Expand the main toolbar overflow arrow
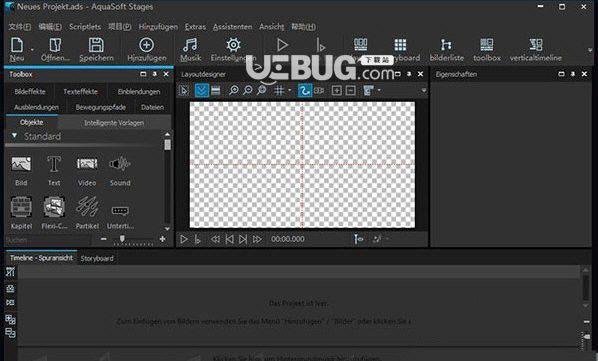Screen dimensions: 598x361 pyautogui.click(x=590, y=50)
